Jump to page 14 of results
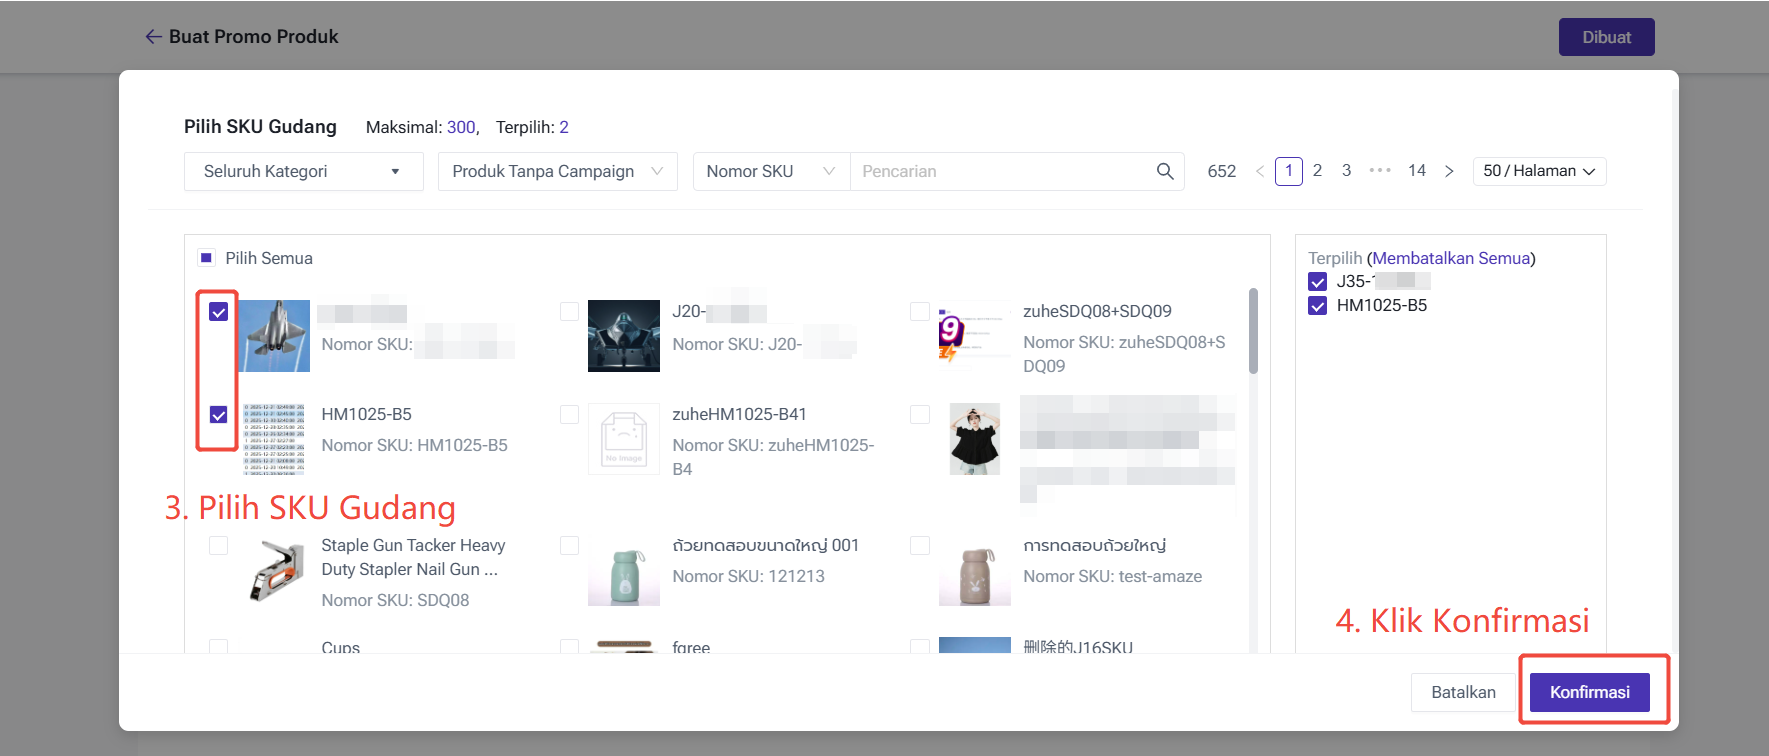 pos(1416,171)
